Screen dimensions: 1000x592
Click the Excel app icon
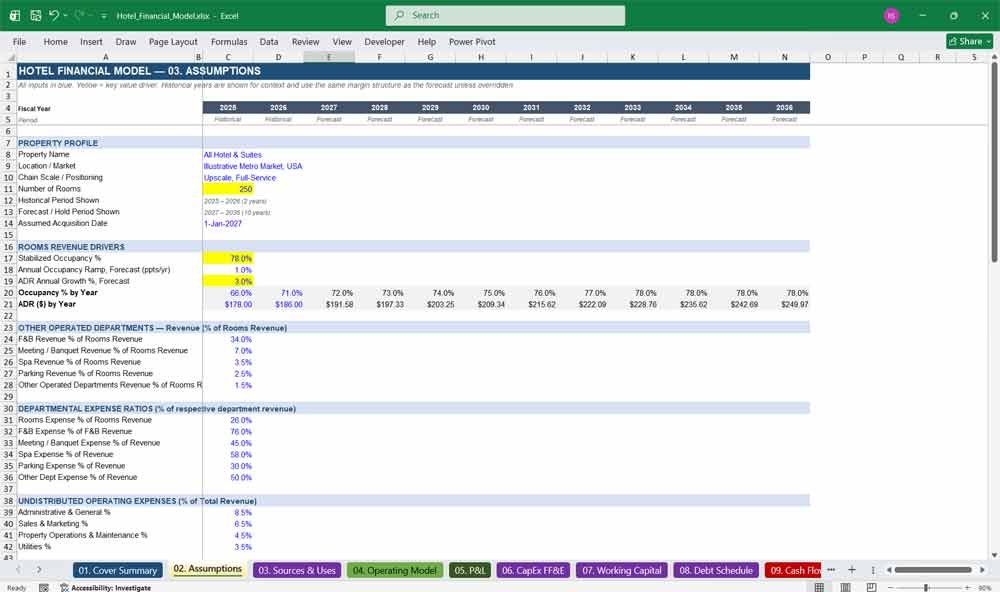pyautogui.click(x=14, y=15)
